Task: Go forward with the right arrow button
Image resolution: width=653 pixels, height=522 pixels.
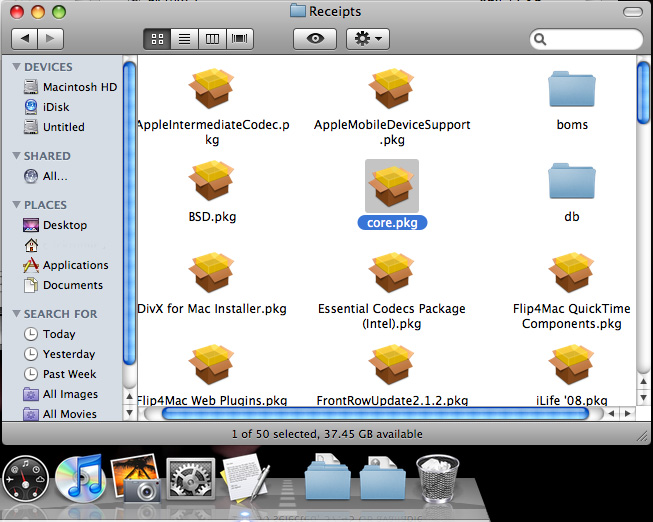Action: 50,39
